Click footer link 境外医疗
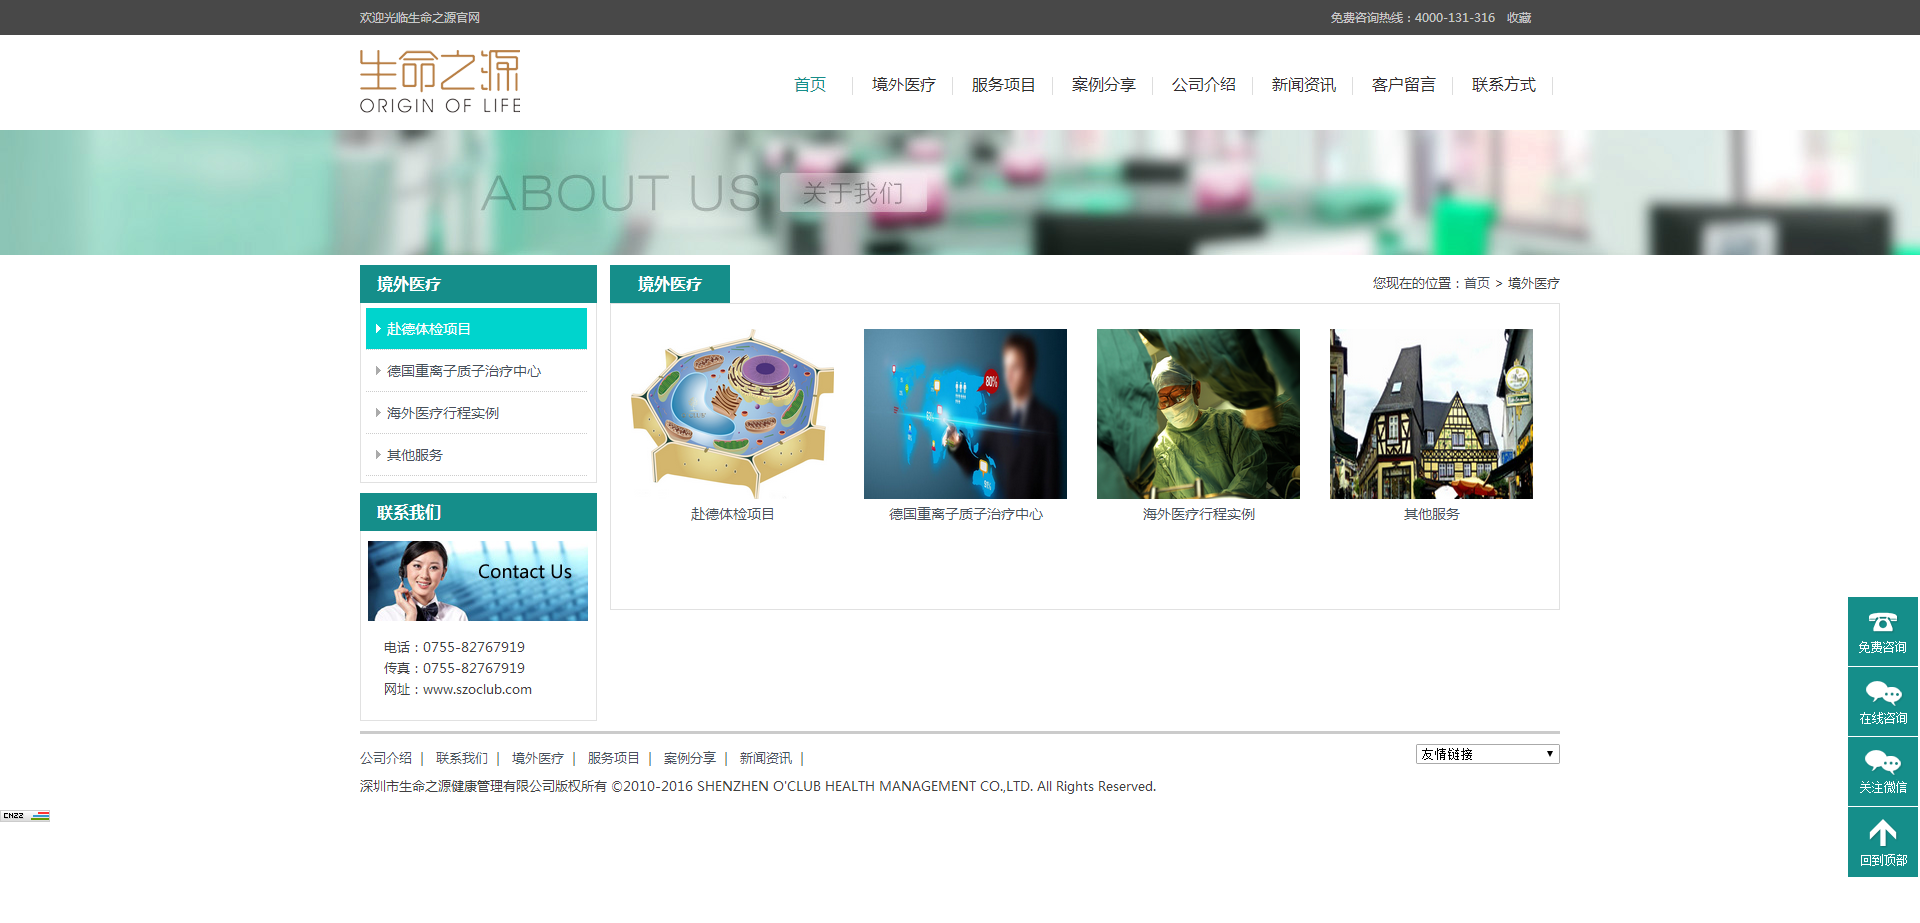Image resolution: width=1920 pixels, height=923 pixels. 538,759
